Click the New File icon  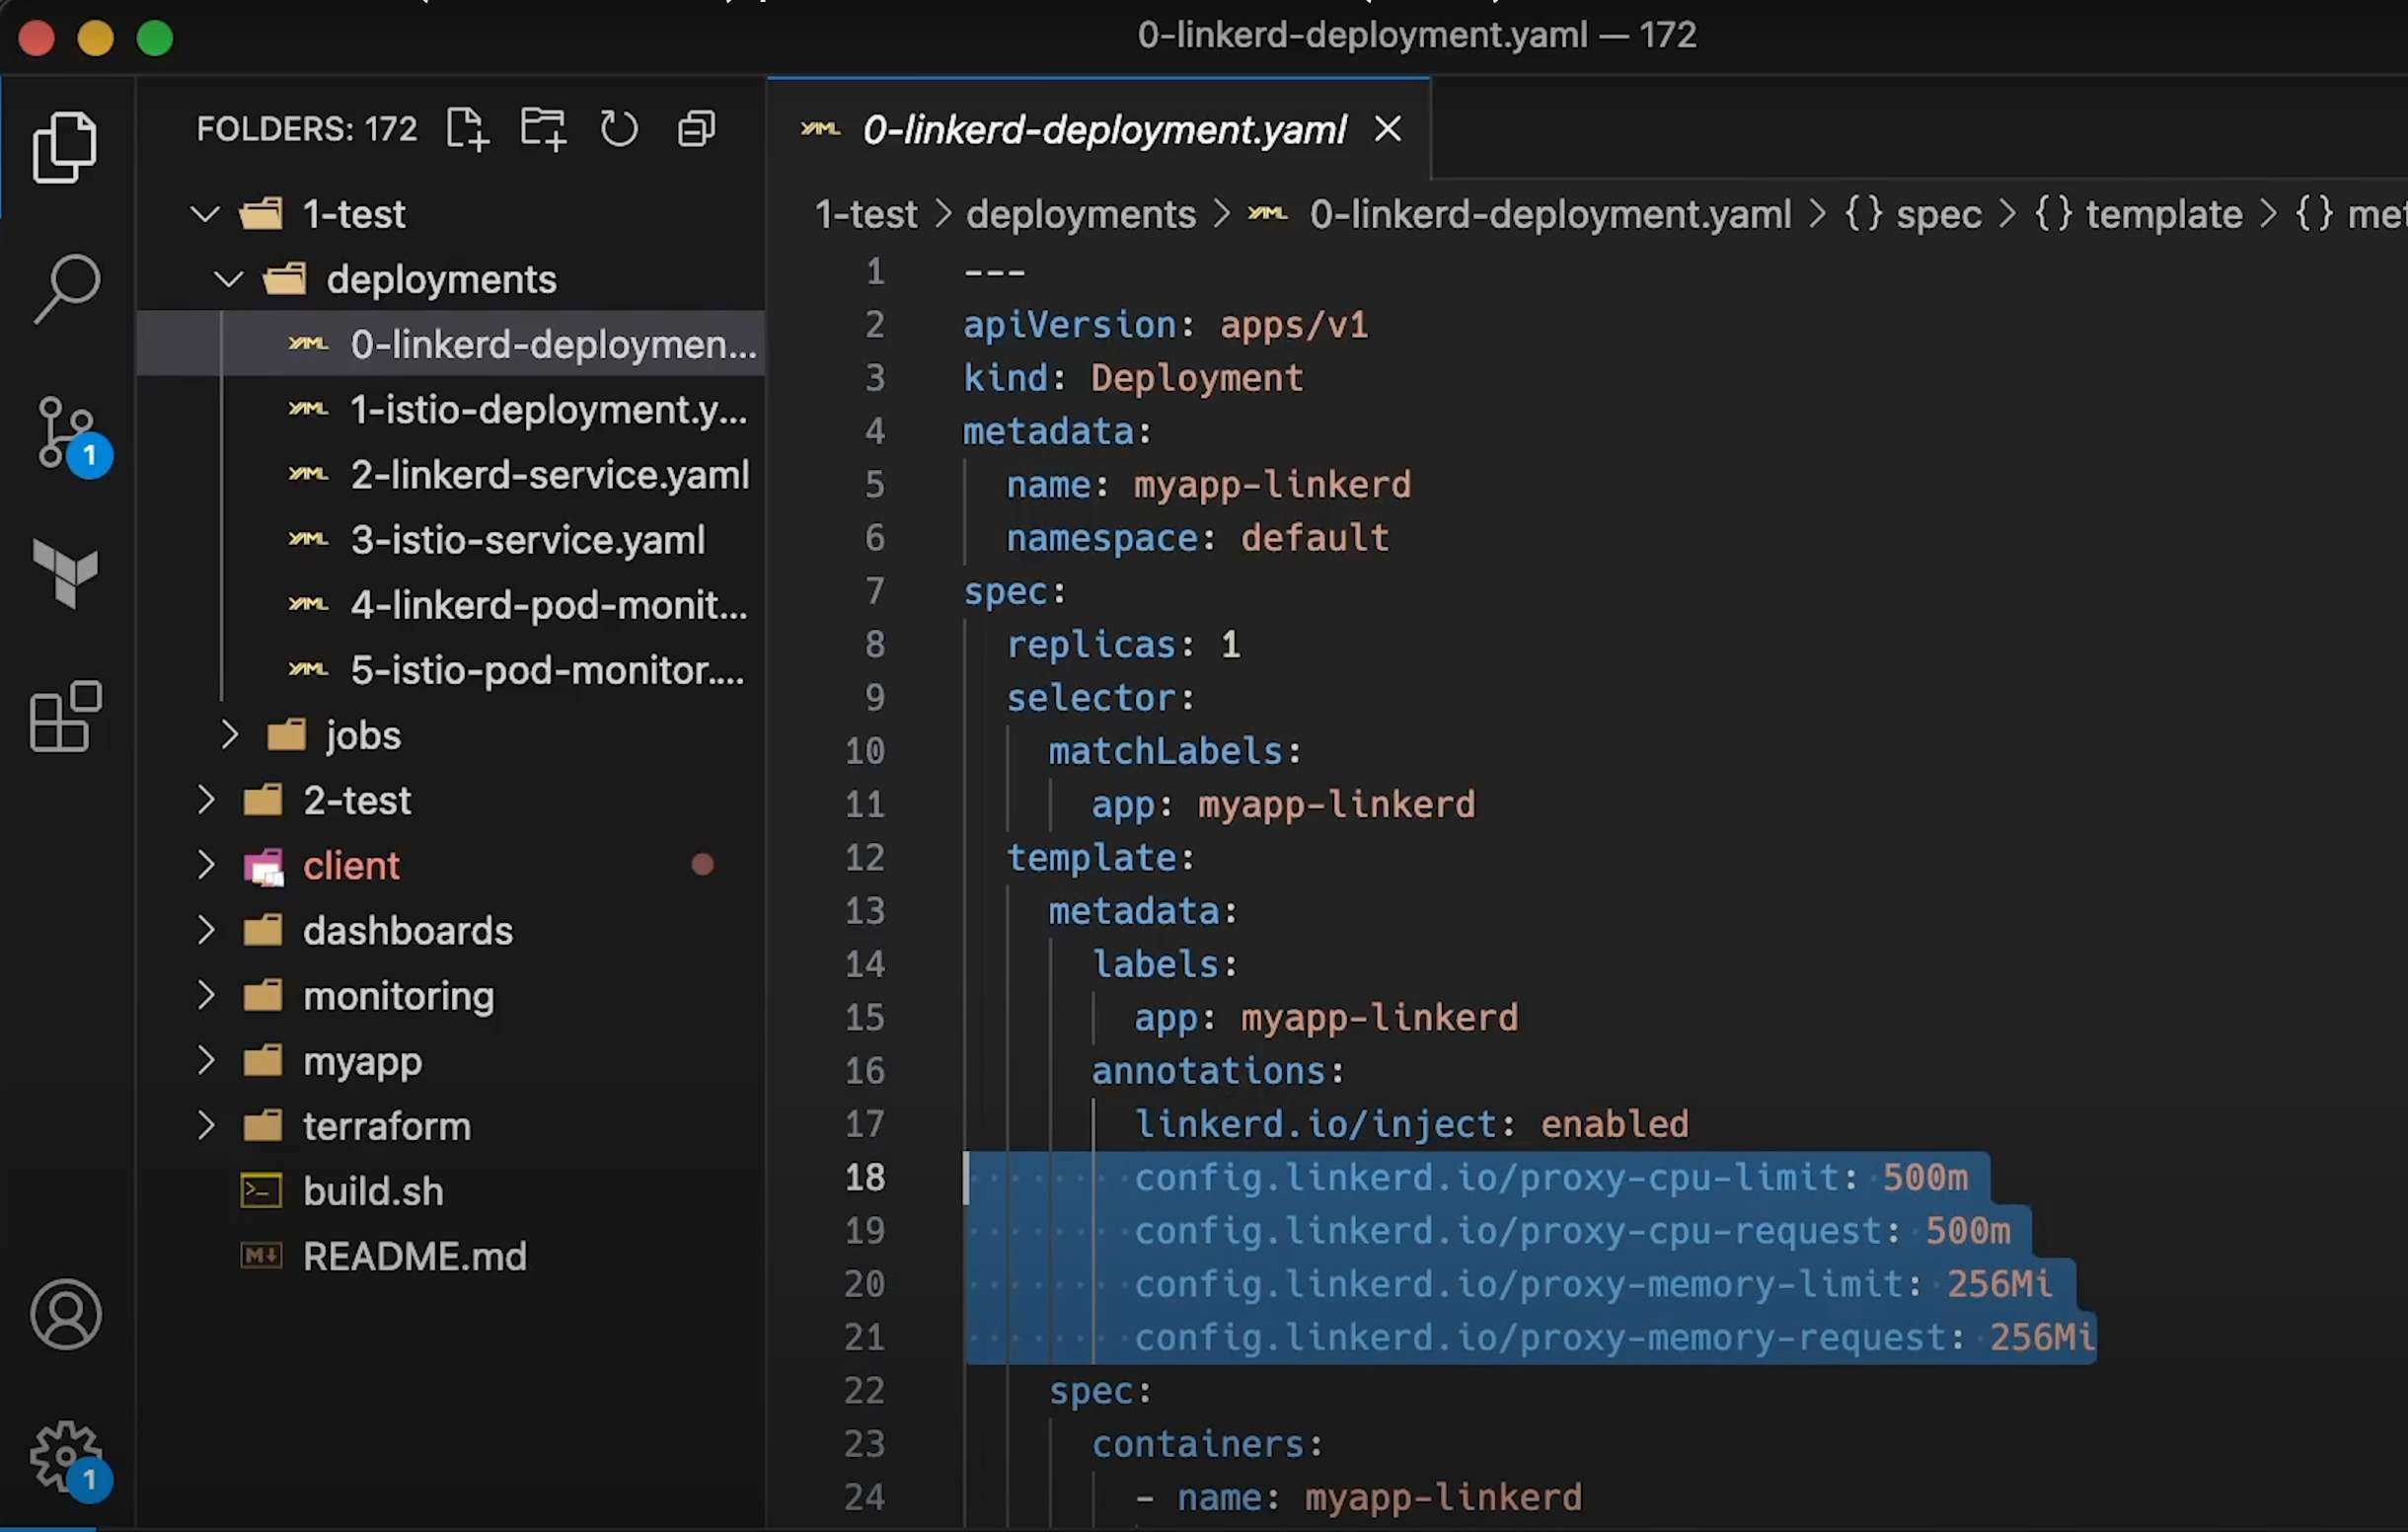pyautogui.click(x=466, y=129)
